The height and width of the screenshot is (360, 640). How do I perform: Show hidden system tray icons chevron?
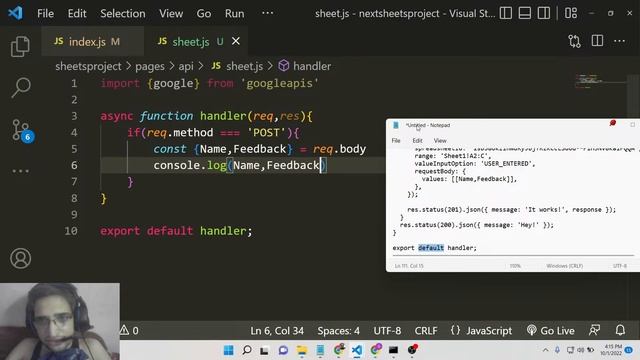(x=545, y=350)
